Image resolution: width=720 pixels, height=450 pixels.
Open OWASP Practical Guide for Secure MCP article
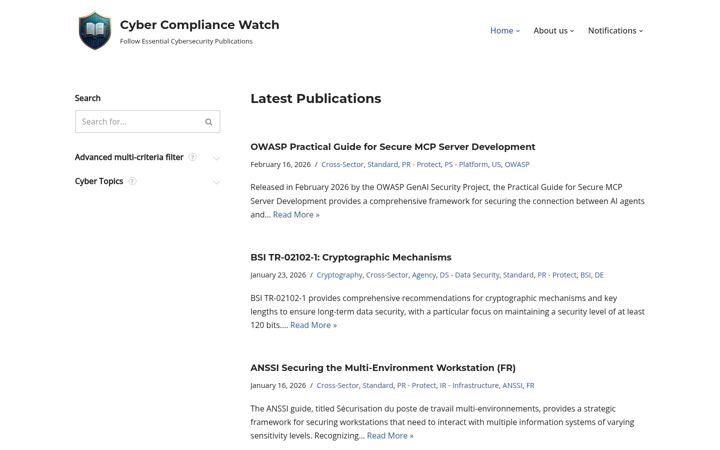393,147
